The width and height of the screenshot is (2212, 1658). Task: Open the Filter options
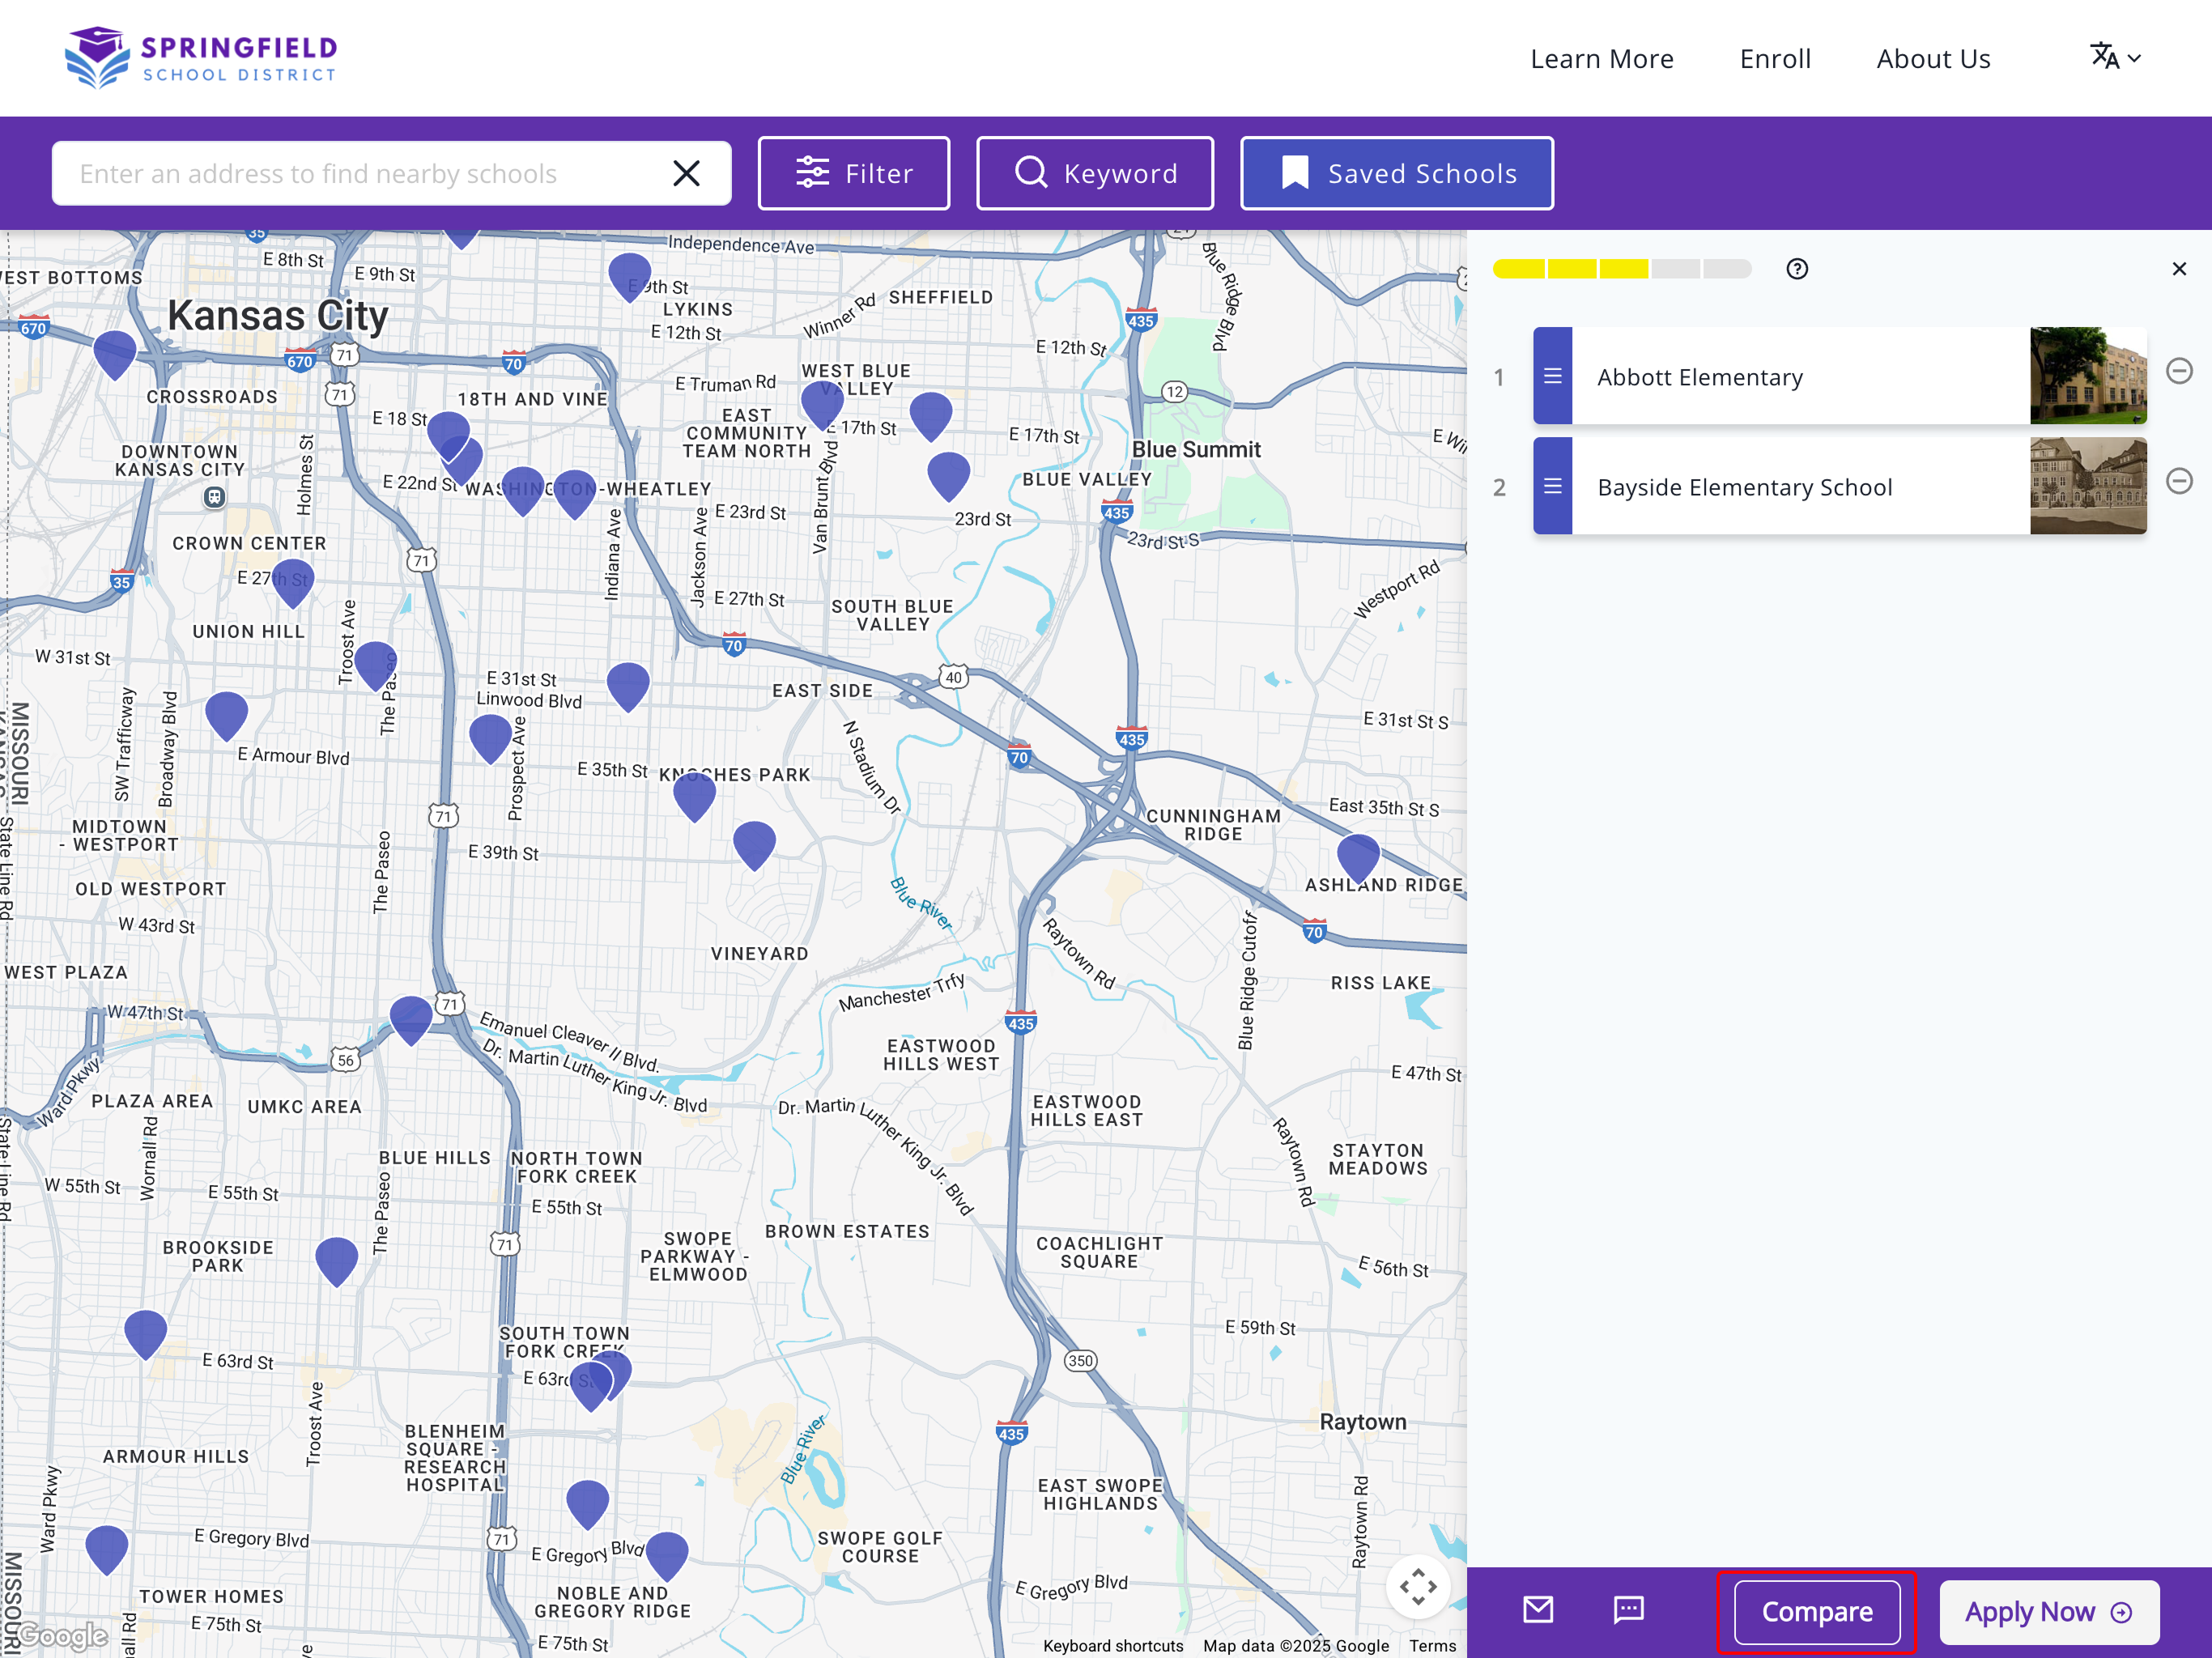click(853, 174)
